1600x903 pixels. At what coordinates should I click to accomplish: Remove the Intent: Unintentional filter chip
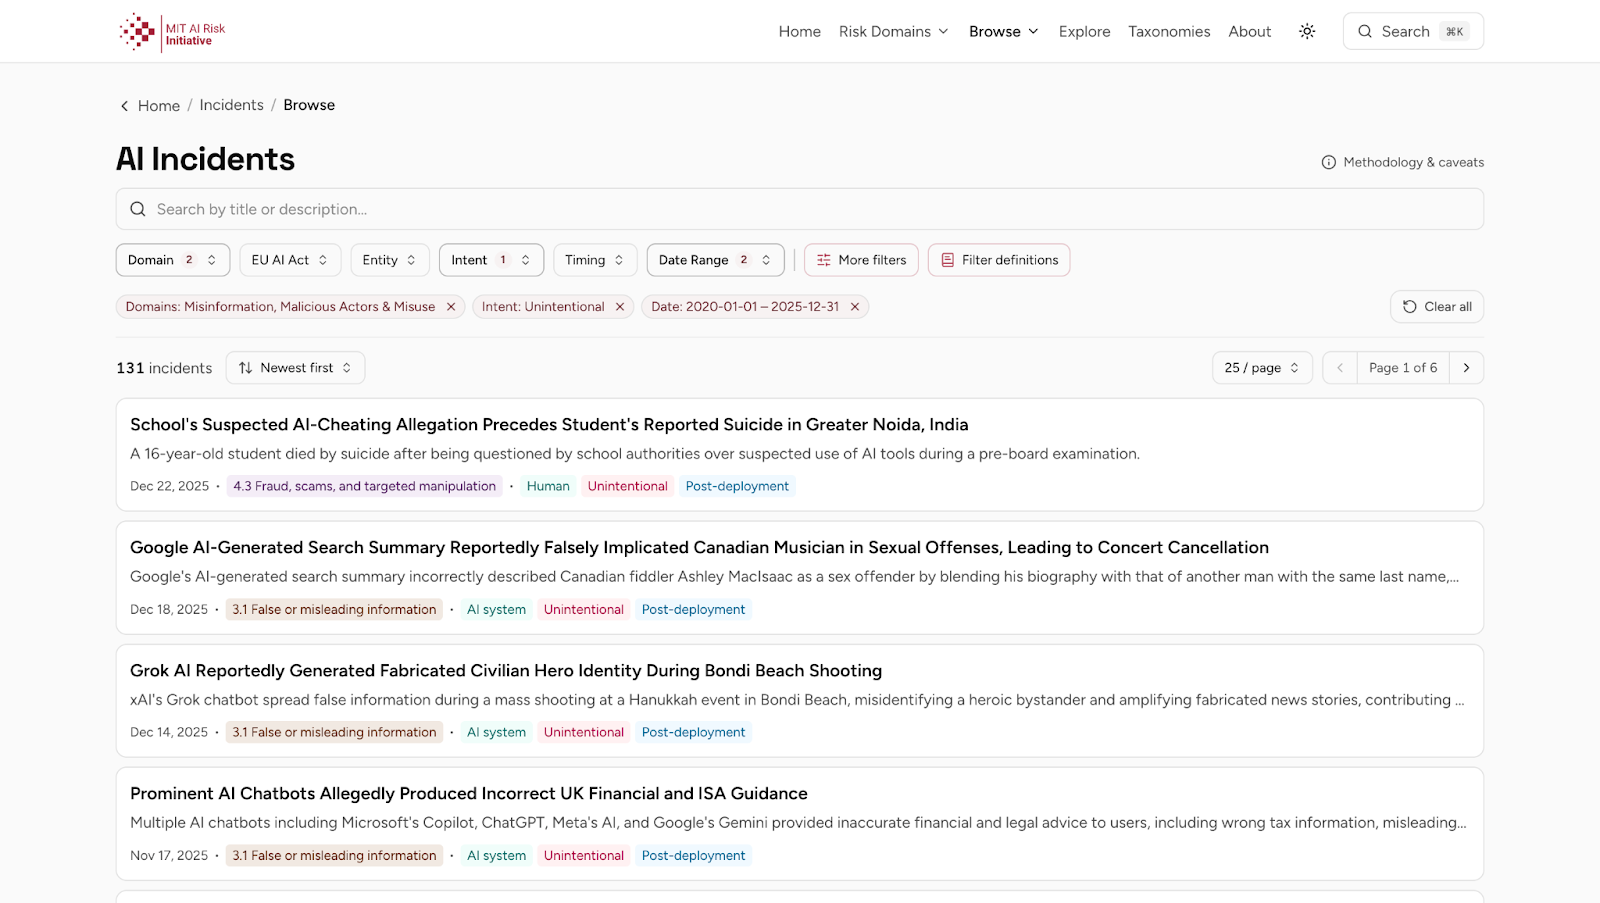coord(620,307)
